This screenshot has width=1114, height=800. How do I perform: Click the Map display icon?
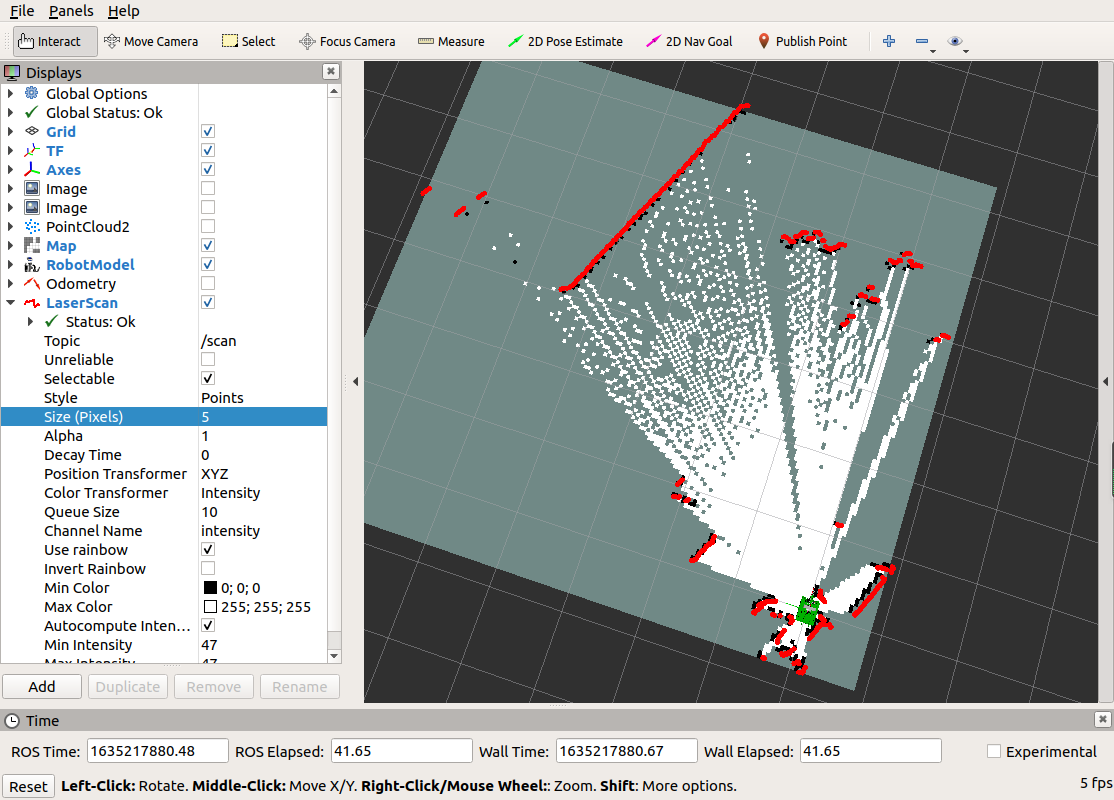[x=32, y=245]
